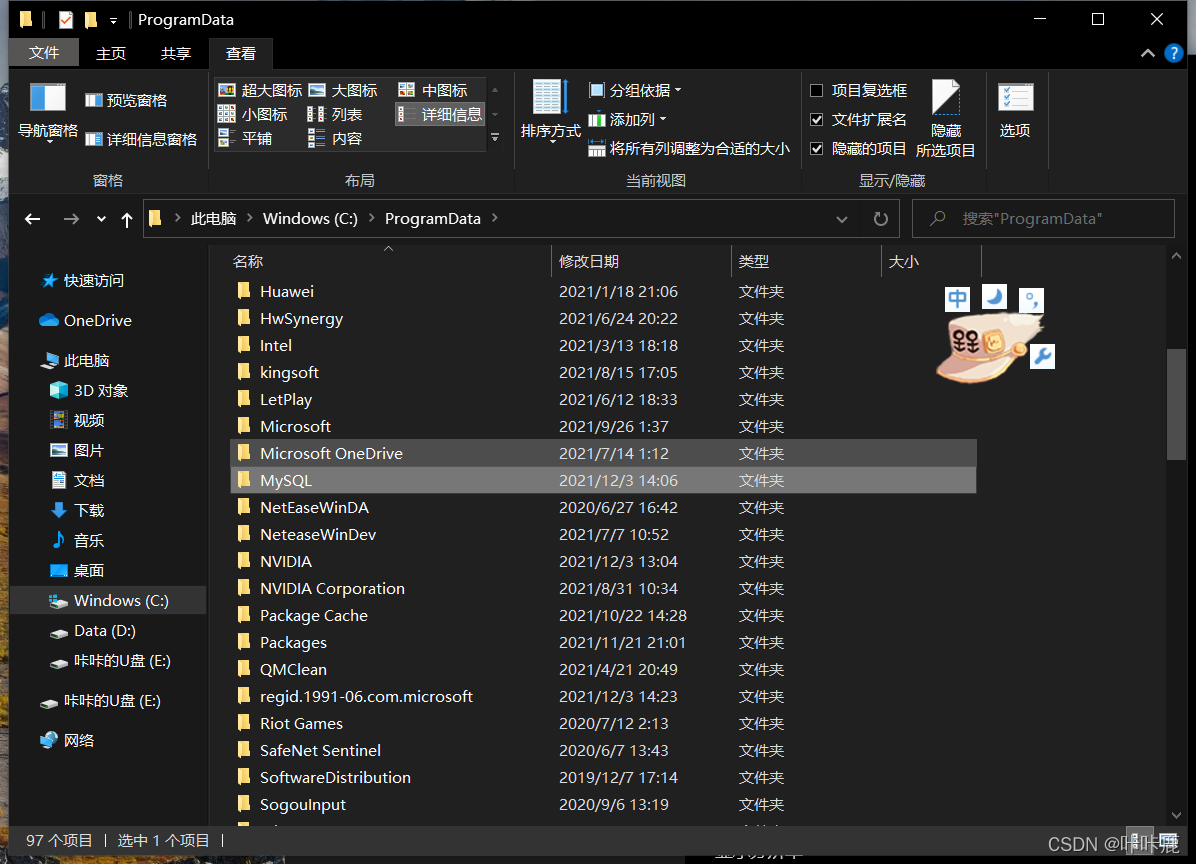1196x864 pixels.
Task: Switch to List layout
Action: (x=334, y=114)
